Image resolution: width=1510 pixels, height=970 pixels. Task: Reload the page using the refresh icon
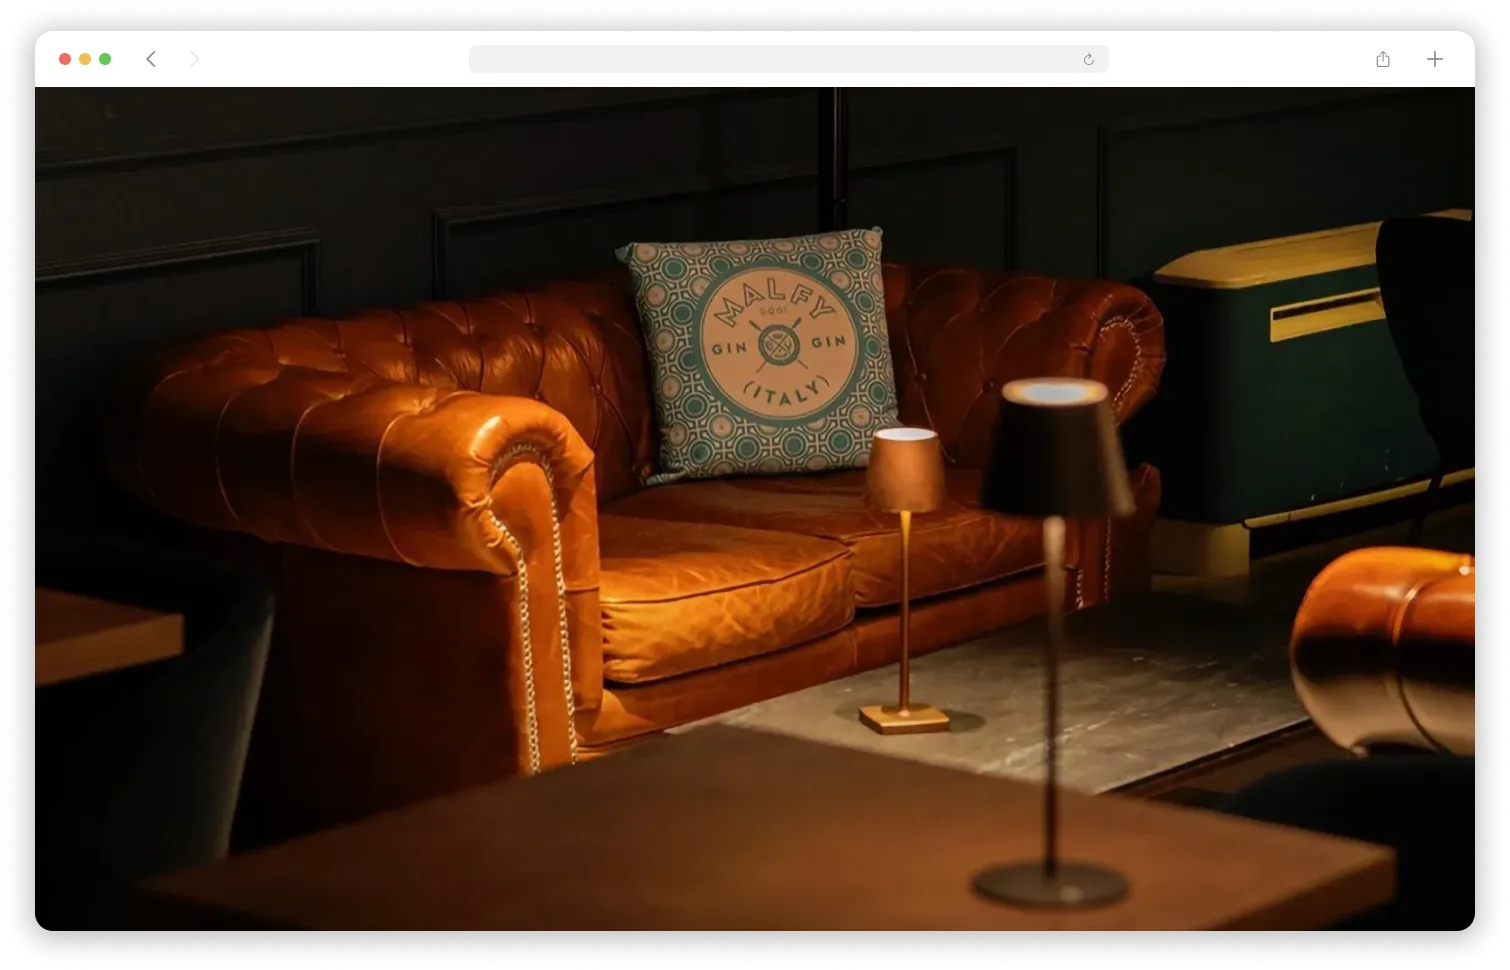coord(1088,60)
